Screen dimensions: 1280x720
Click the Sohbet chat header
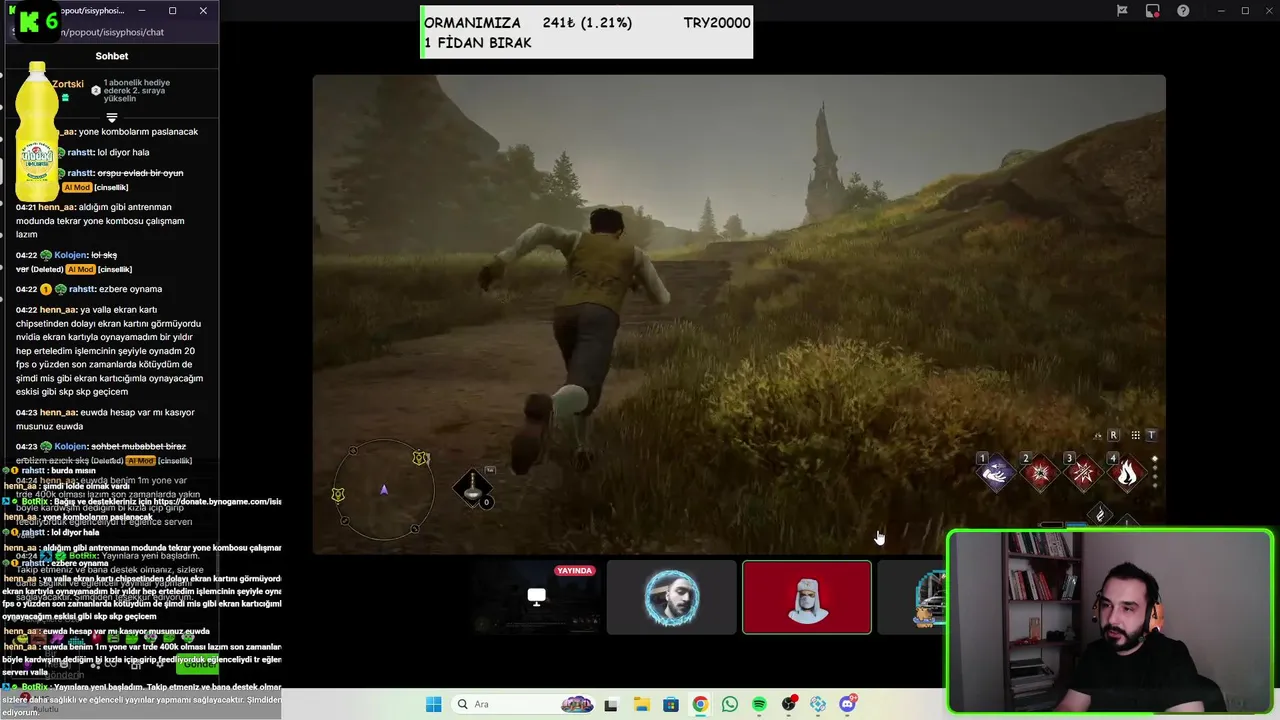(112, 56)
